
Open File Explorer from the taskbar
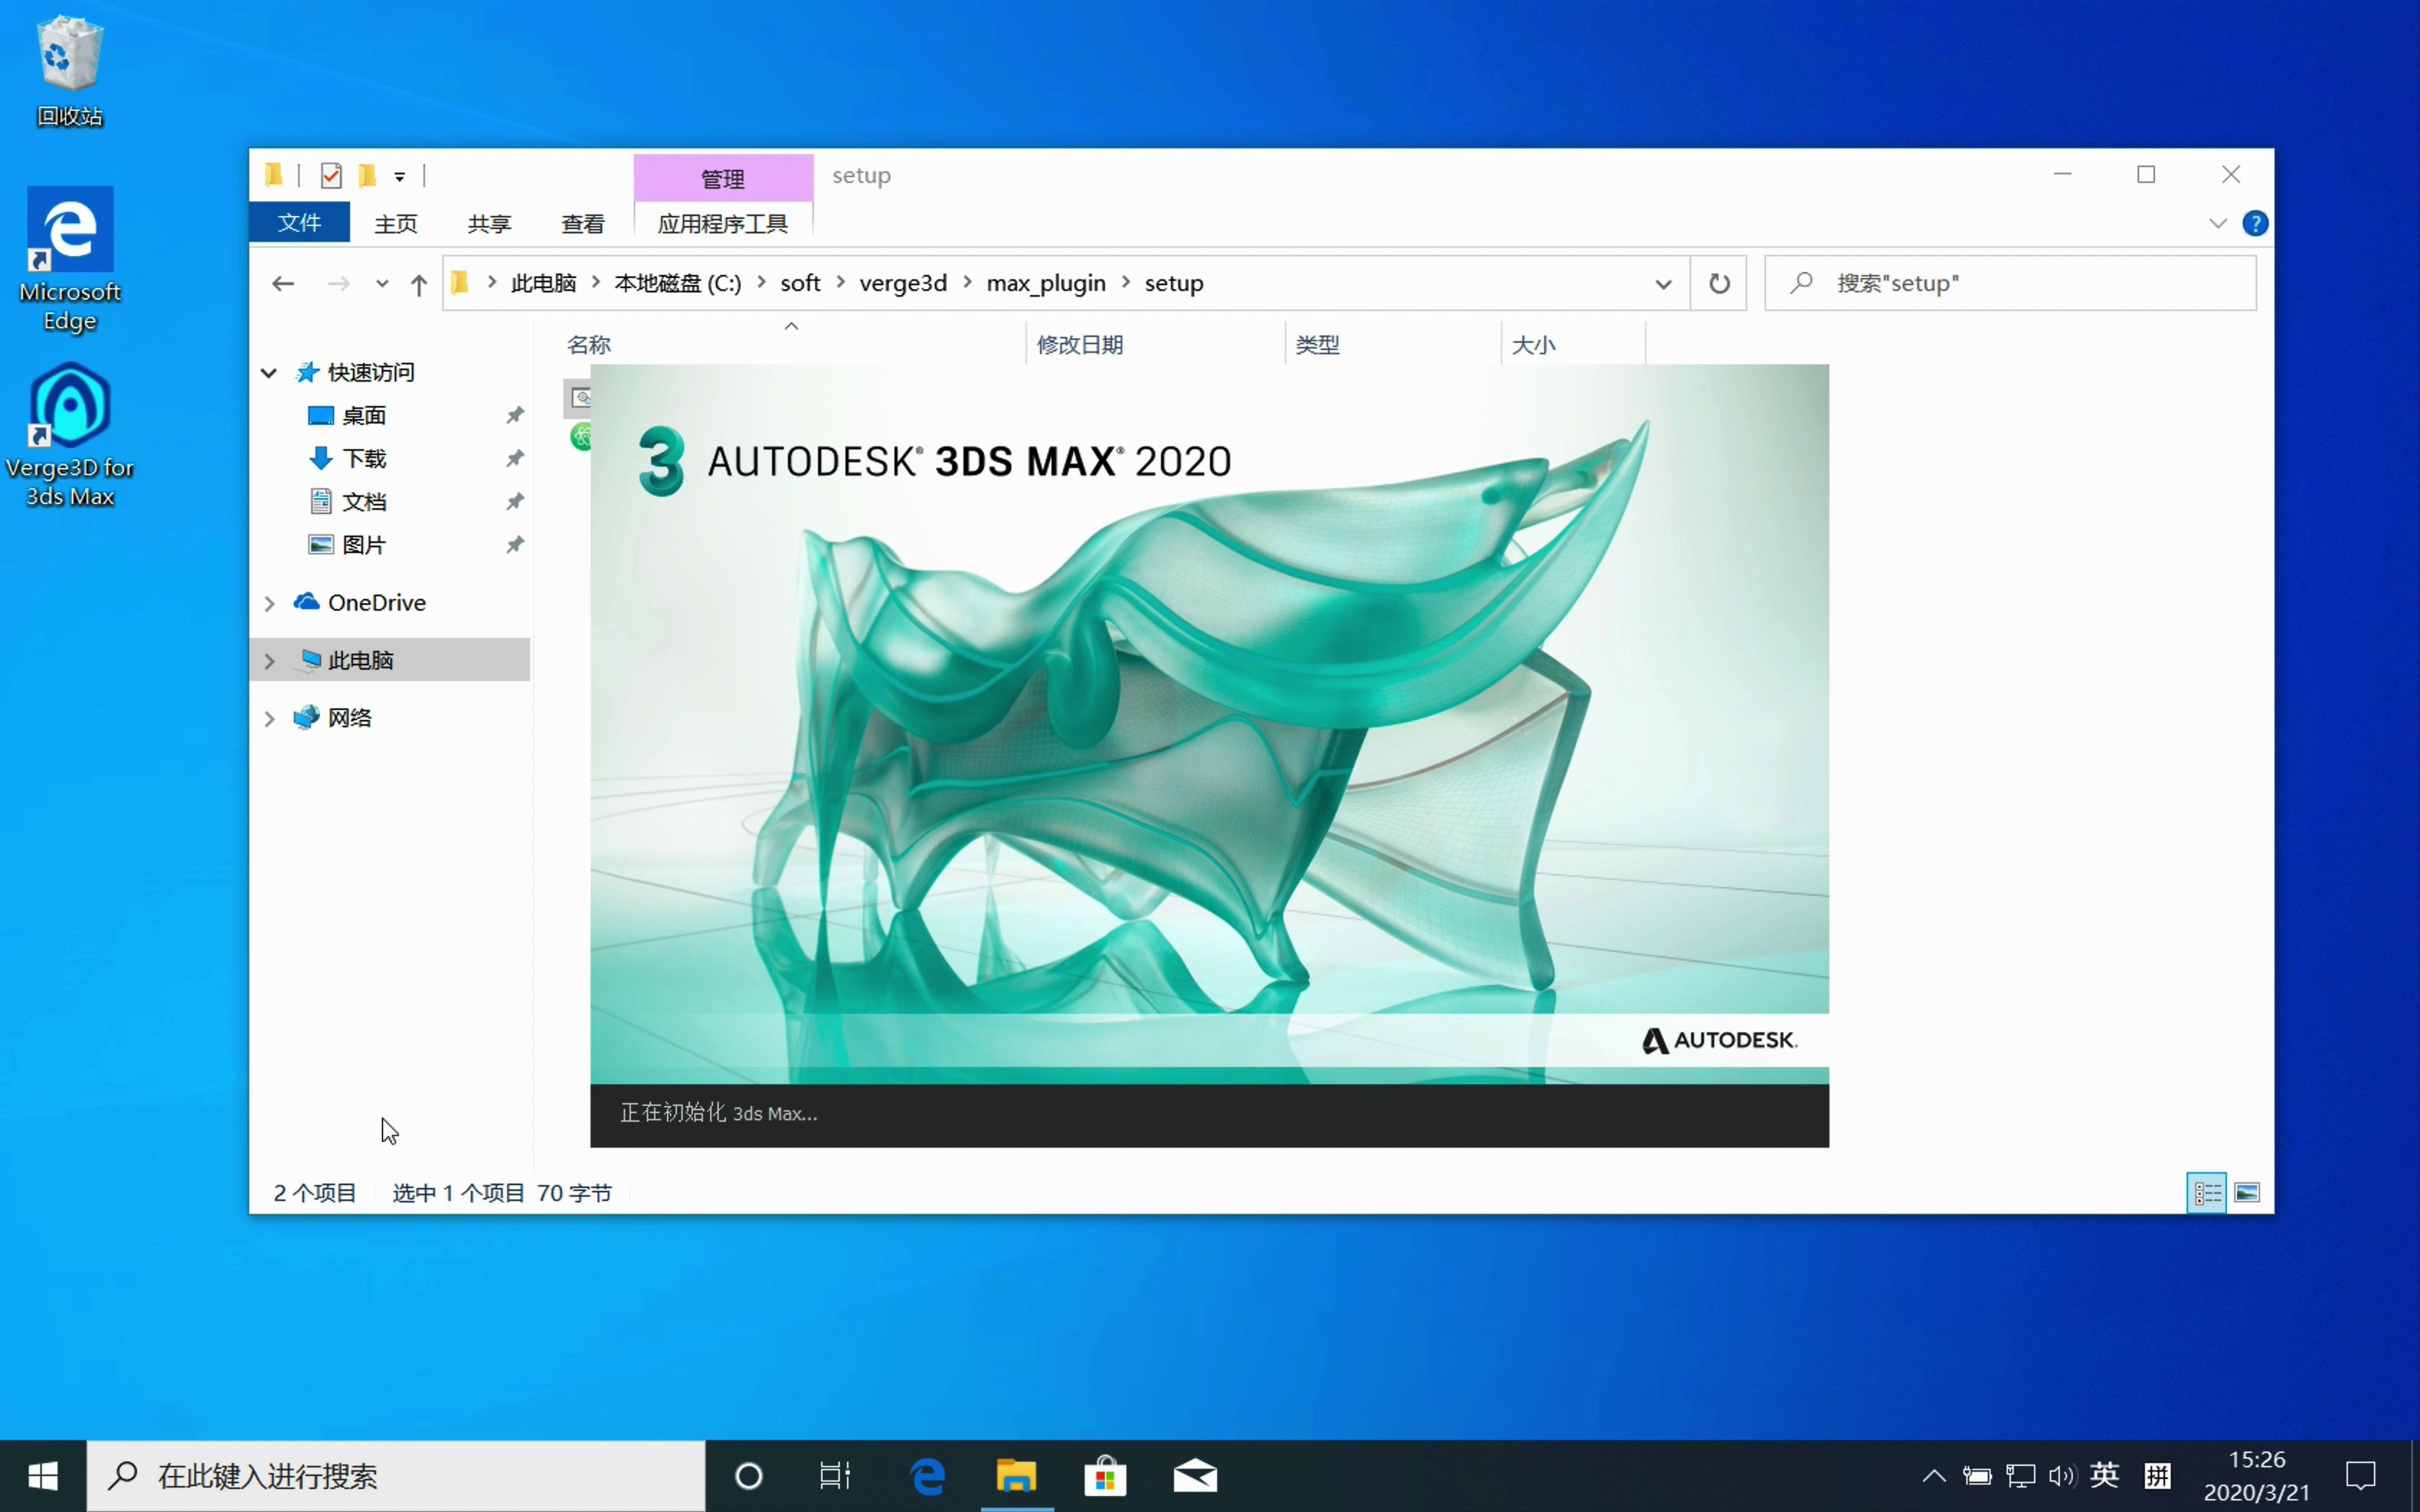coord(1016,1476)
